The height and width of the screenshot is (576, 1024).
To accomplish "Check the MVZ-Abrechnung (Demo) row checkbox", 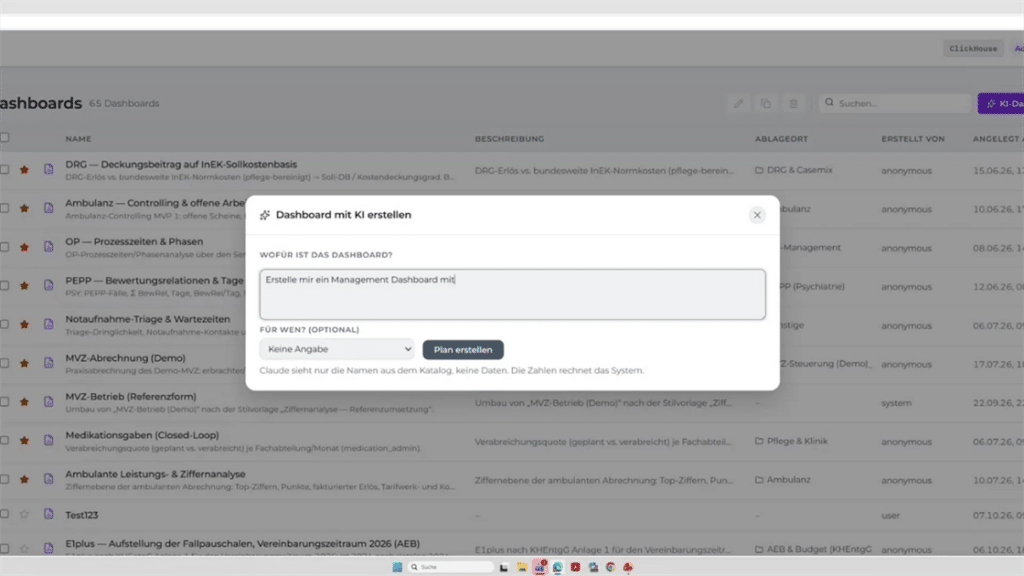I will [5, 363].
